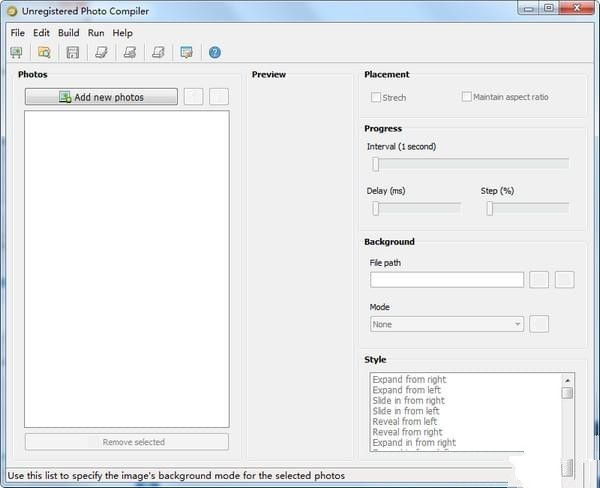Open the Build menu

pos(68,33)
